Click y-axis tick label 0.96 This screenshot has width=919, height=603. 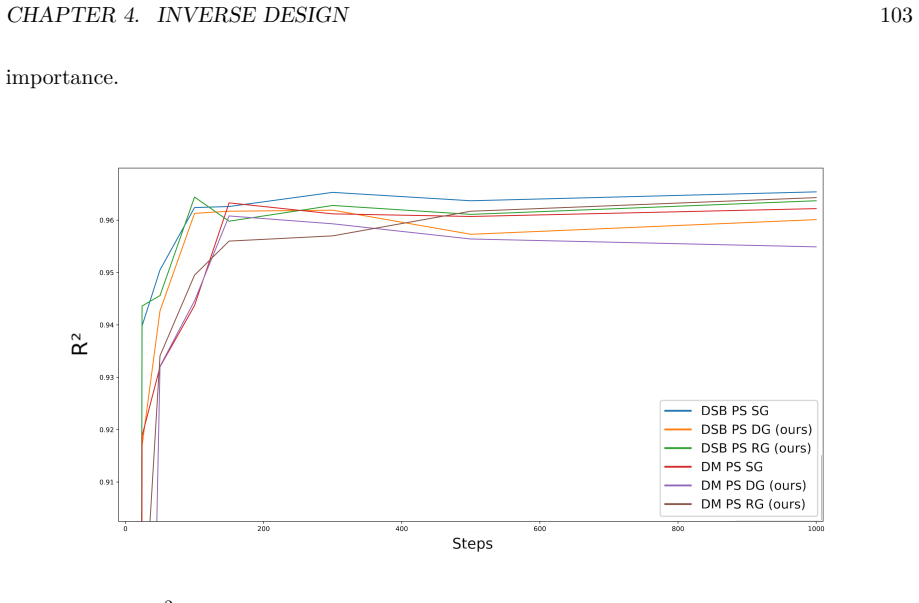[107, 220]
